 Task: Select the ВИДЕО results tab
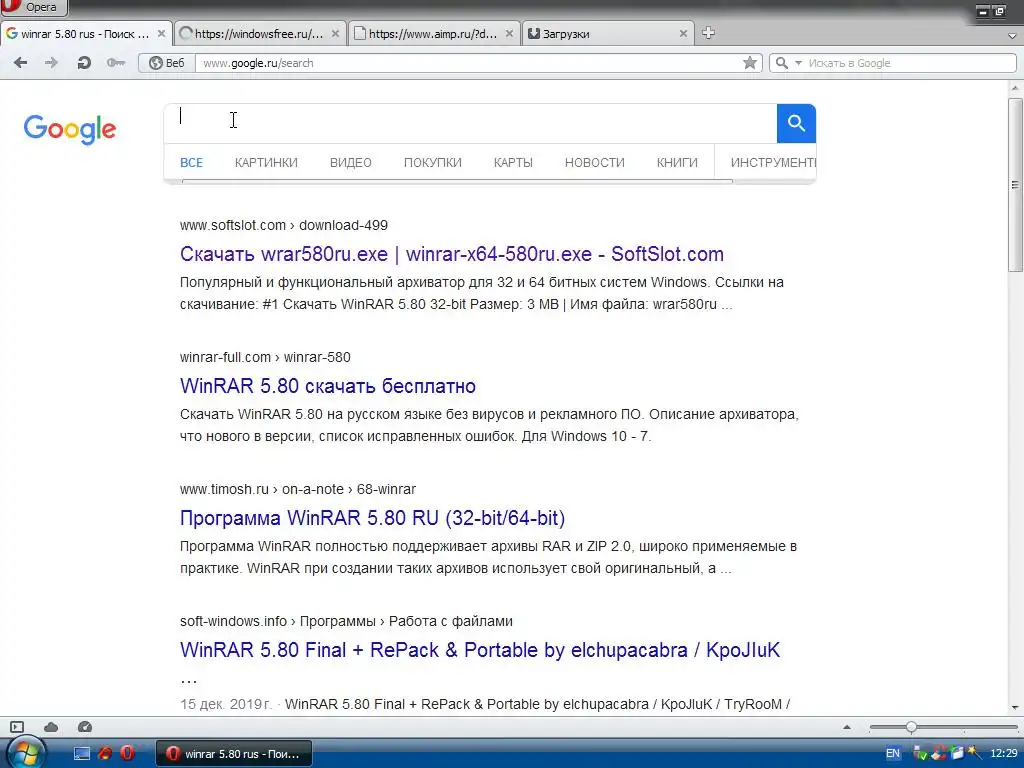351,163
